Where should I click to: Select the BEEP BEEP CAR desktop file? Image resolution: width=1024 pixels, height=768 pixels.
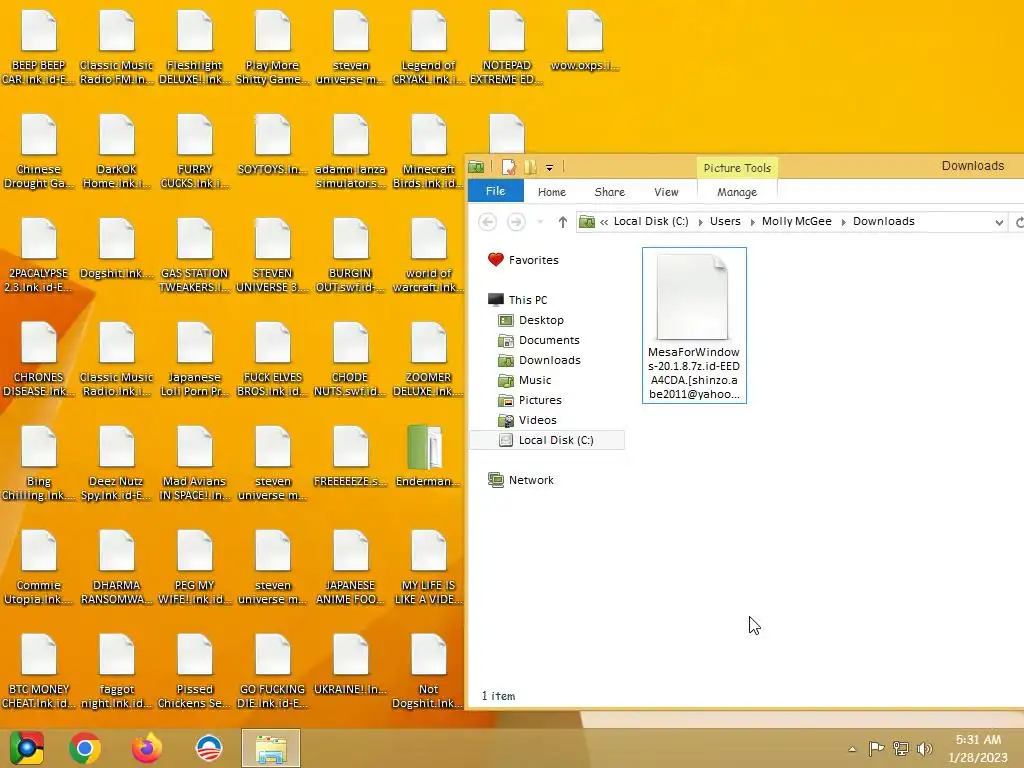(39, 48)
